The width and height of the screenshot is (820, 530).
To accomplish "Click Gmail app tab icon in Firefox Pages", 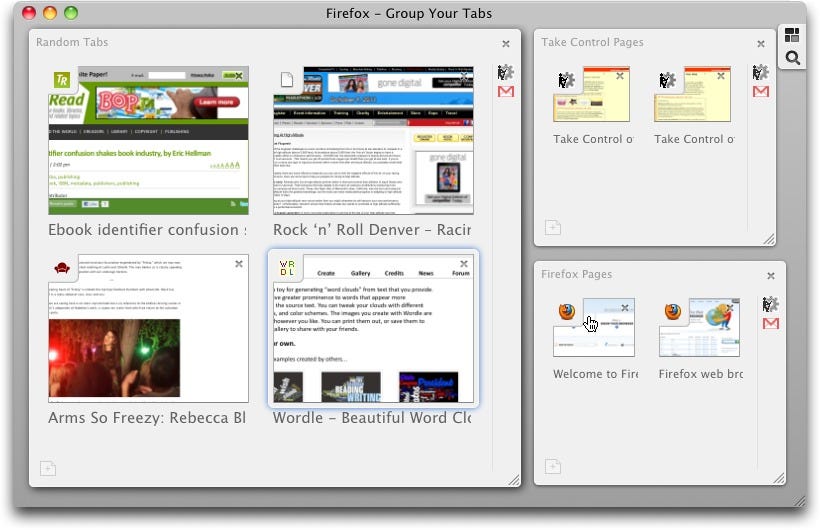I will coord(771,324).
